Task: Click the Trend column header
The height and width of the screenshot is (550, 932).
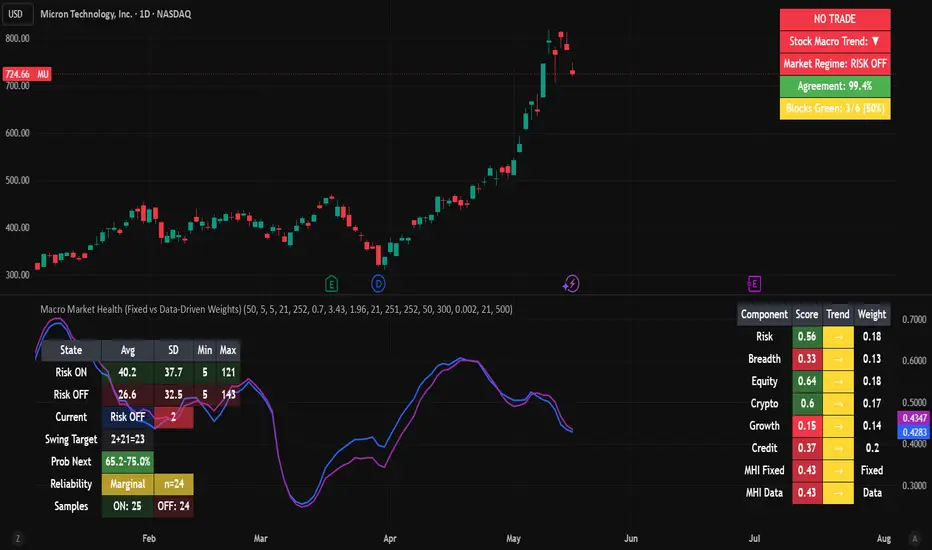Action: click(x=838, y=315)
